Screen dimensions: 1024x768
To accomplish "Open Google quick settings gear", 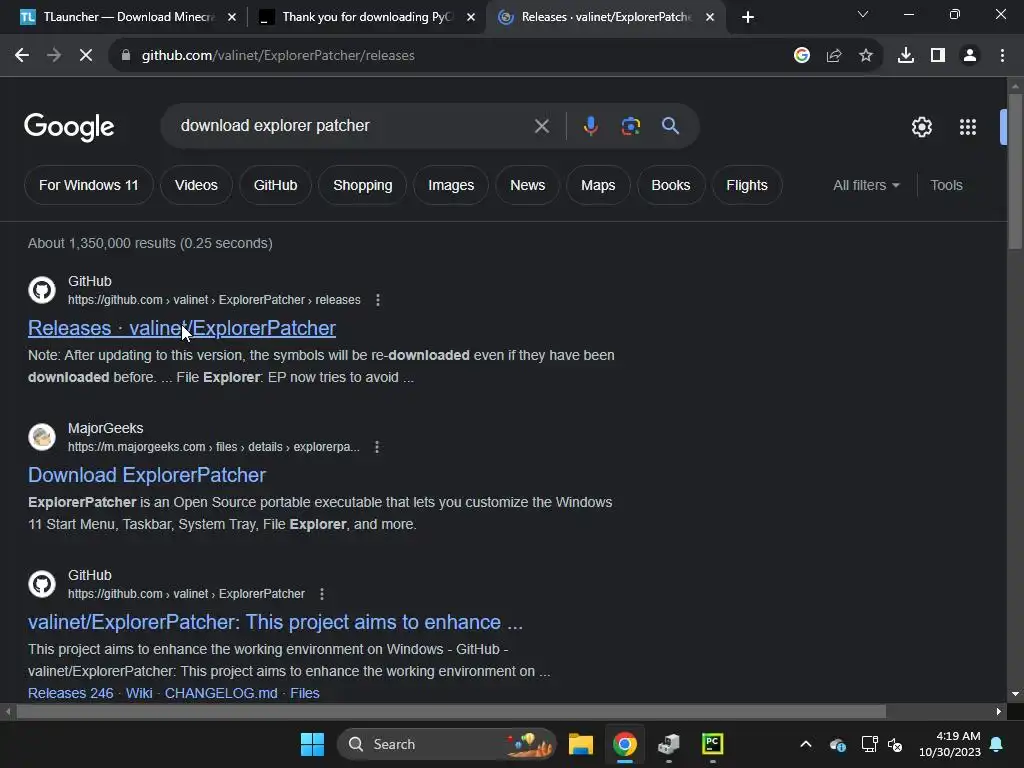I will click(x=921, y=127).
